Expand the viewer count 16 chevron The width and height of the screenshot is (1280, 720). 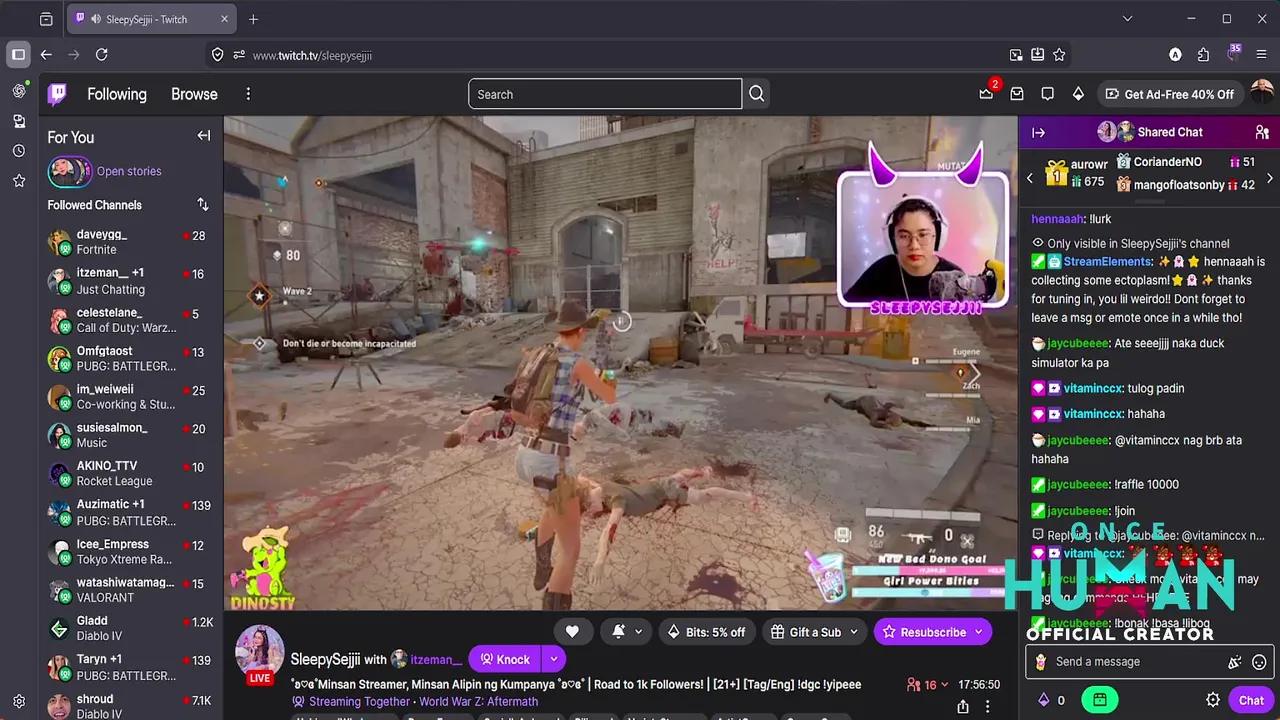[x=945, y=685]
